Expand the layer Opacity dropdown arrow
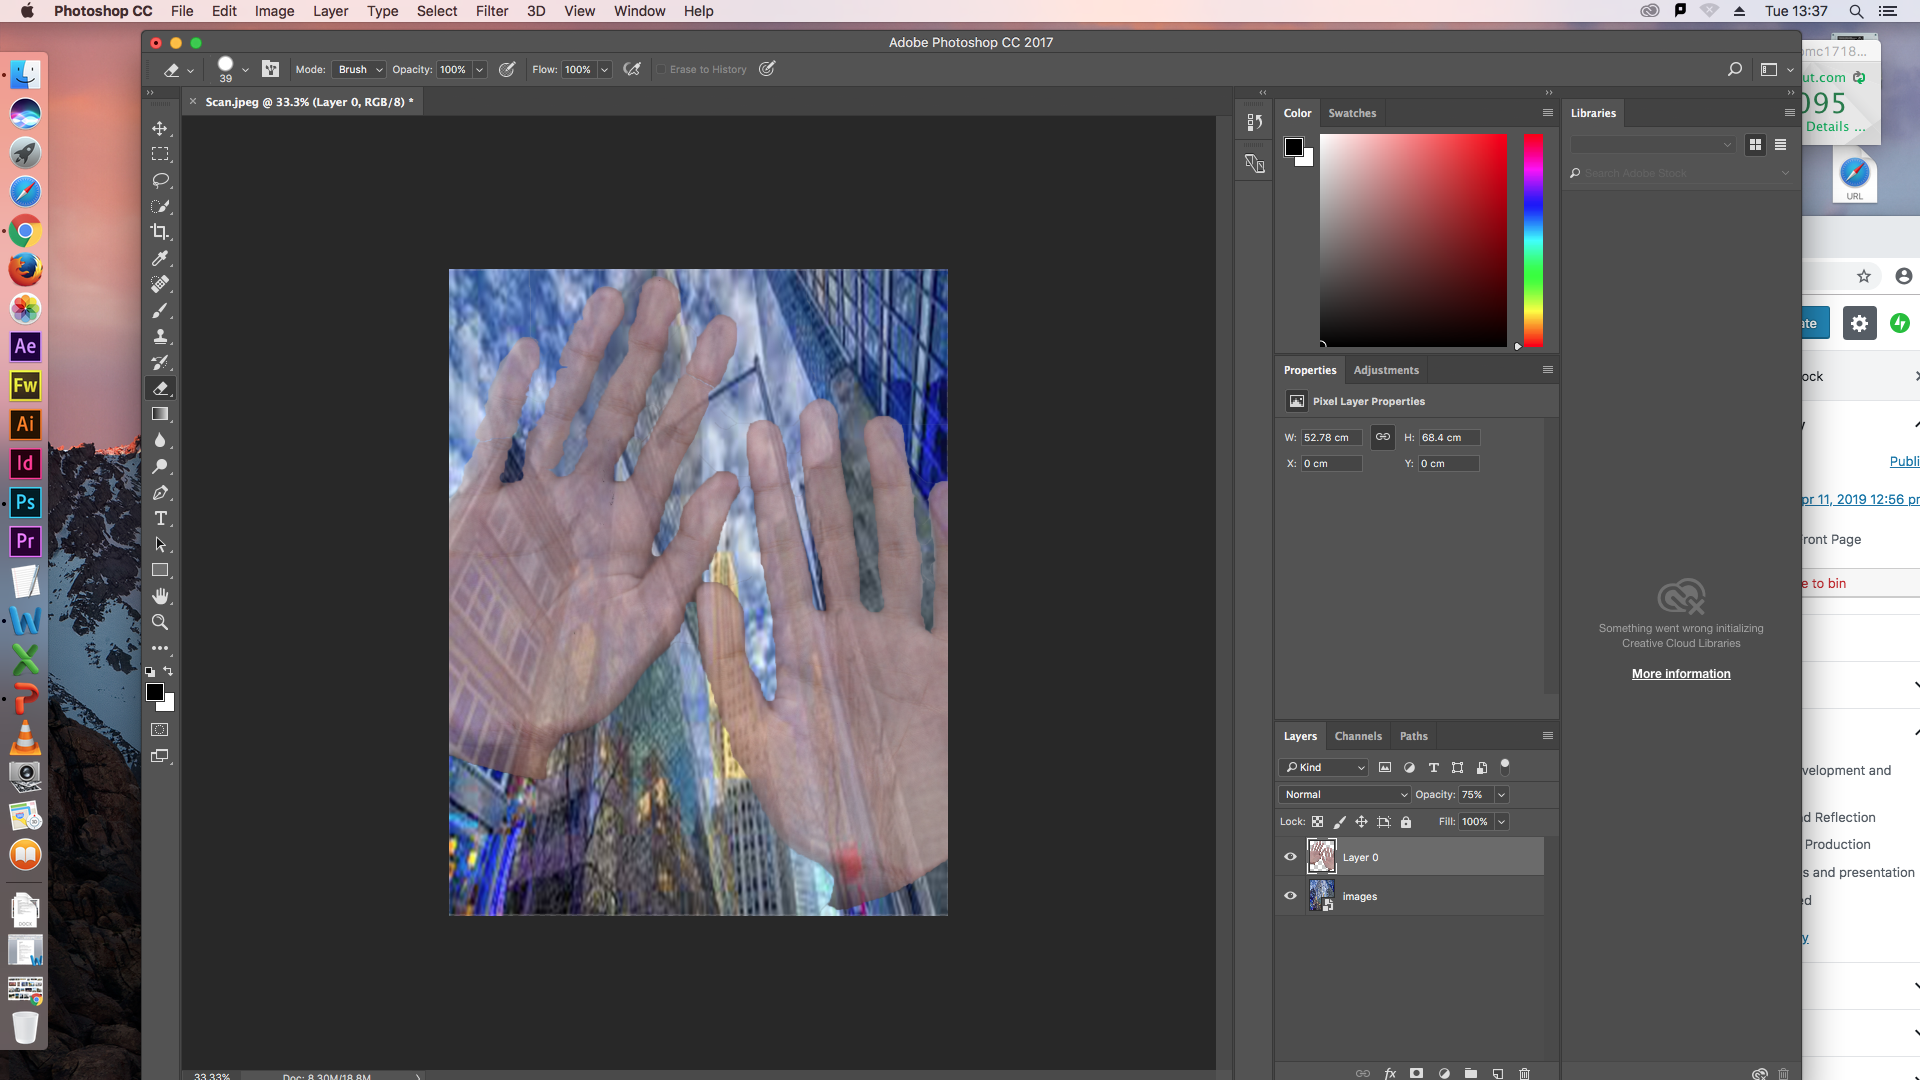 tap(1501, 795)
